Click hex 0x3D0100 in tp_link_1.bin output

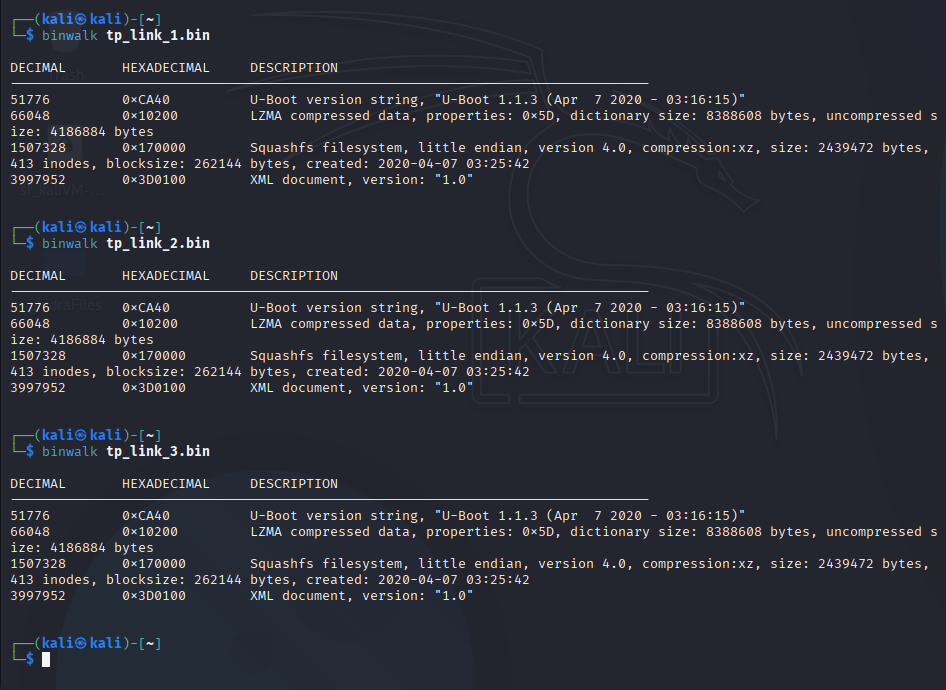tap(154, 180)
